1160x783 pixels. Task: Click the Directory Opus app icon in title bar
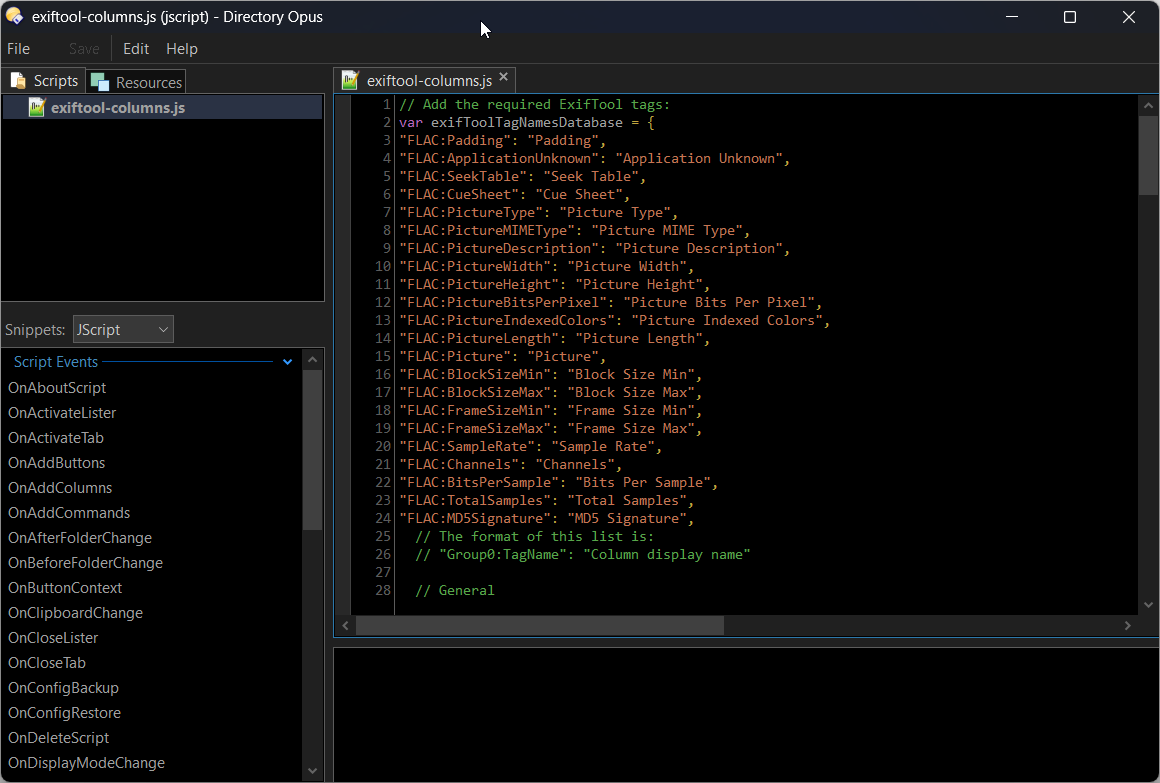pyautogui.click(x=14, y=16)
